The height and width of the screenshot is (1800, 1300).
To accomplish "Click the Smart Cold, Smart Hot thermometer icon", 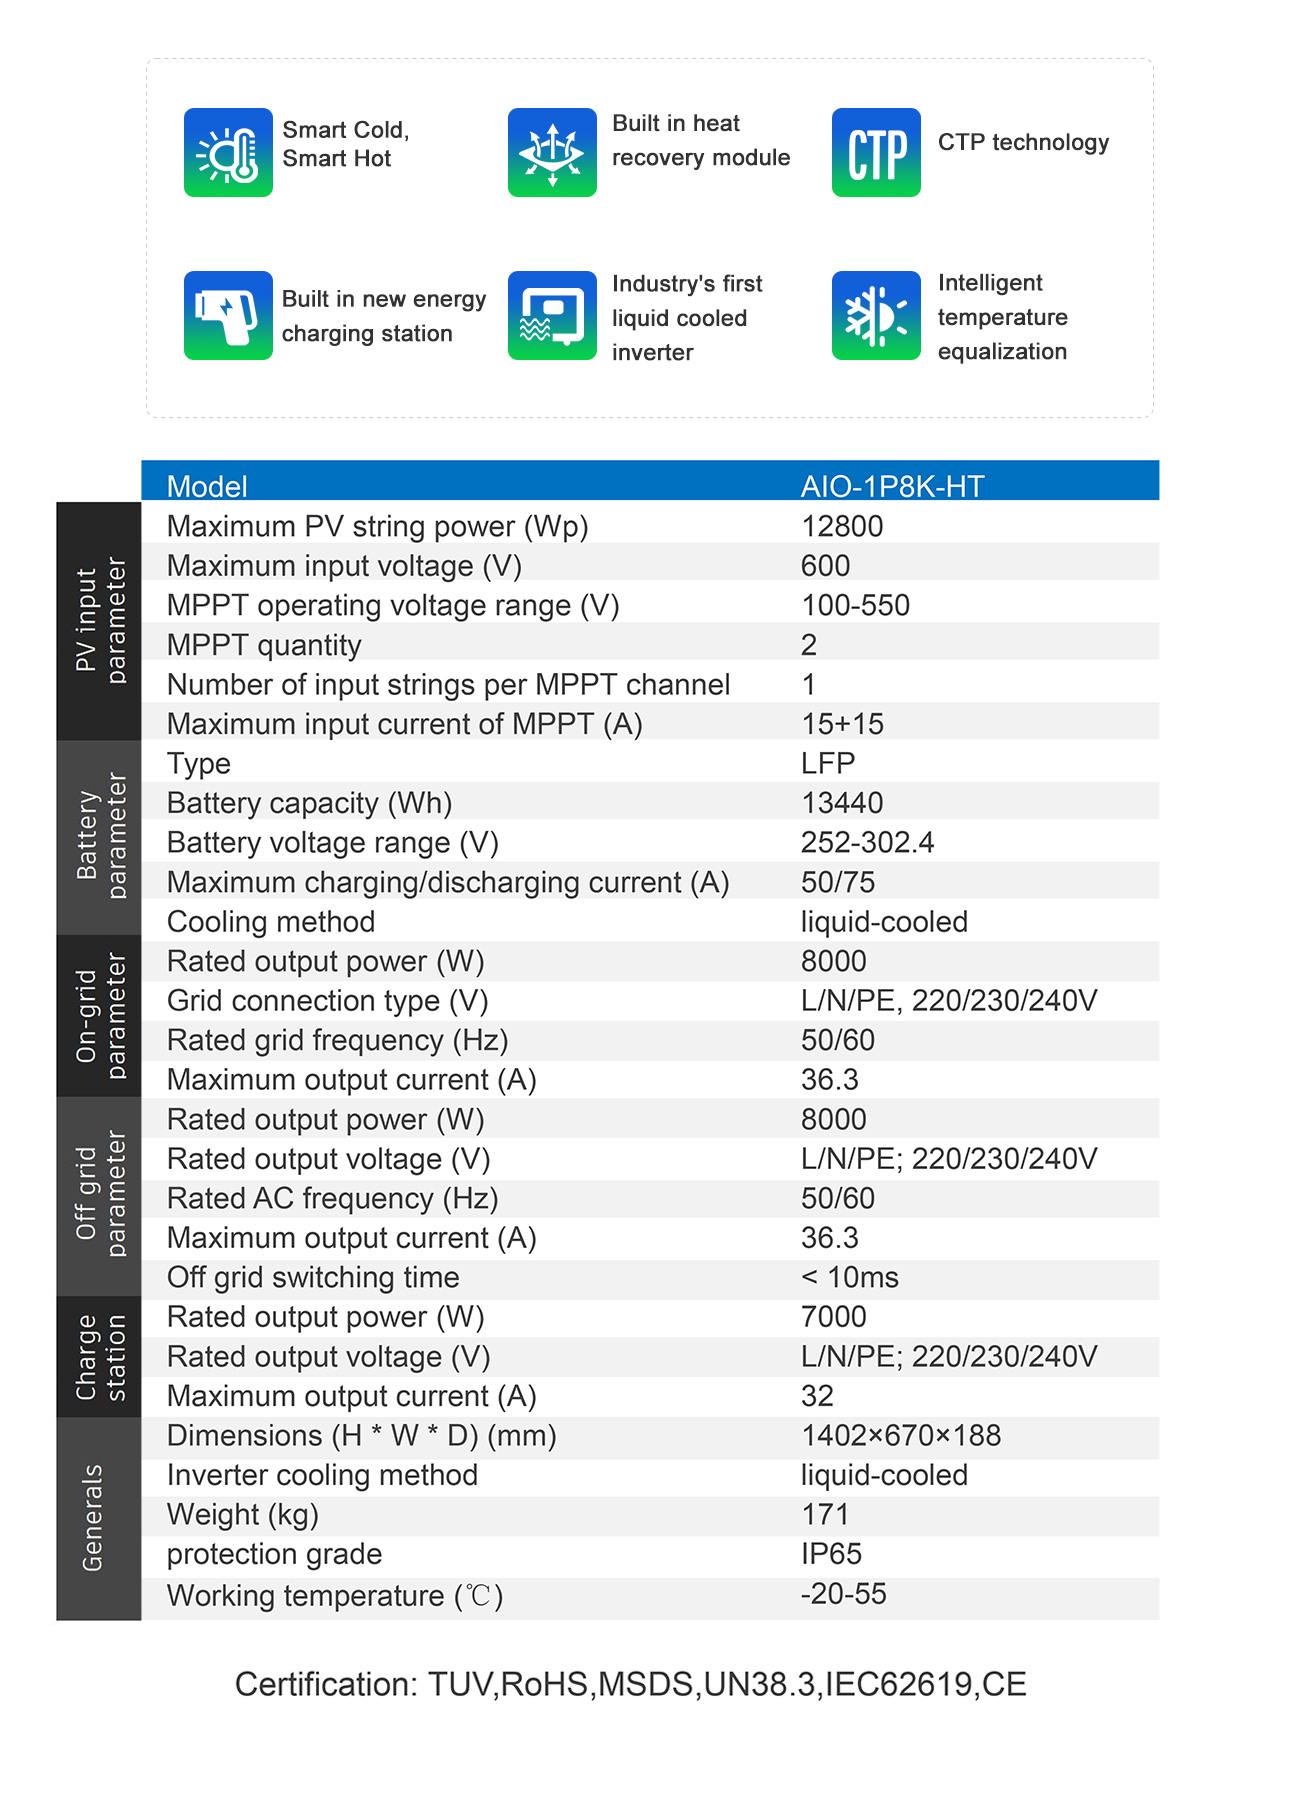I will 228,152.
